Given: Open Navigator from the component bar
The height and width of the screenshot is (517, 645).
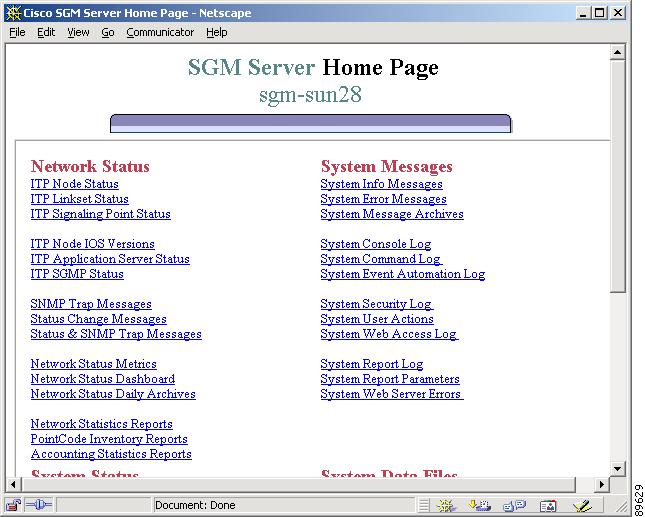Looking at the screenshot, I should click(x=446, y=505).
